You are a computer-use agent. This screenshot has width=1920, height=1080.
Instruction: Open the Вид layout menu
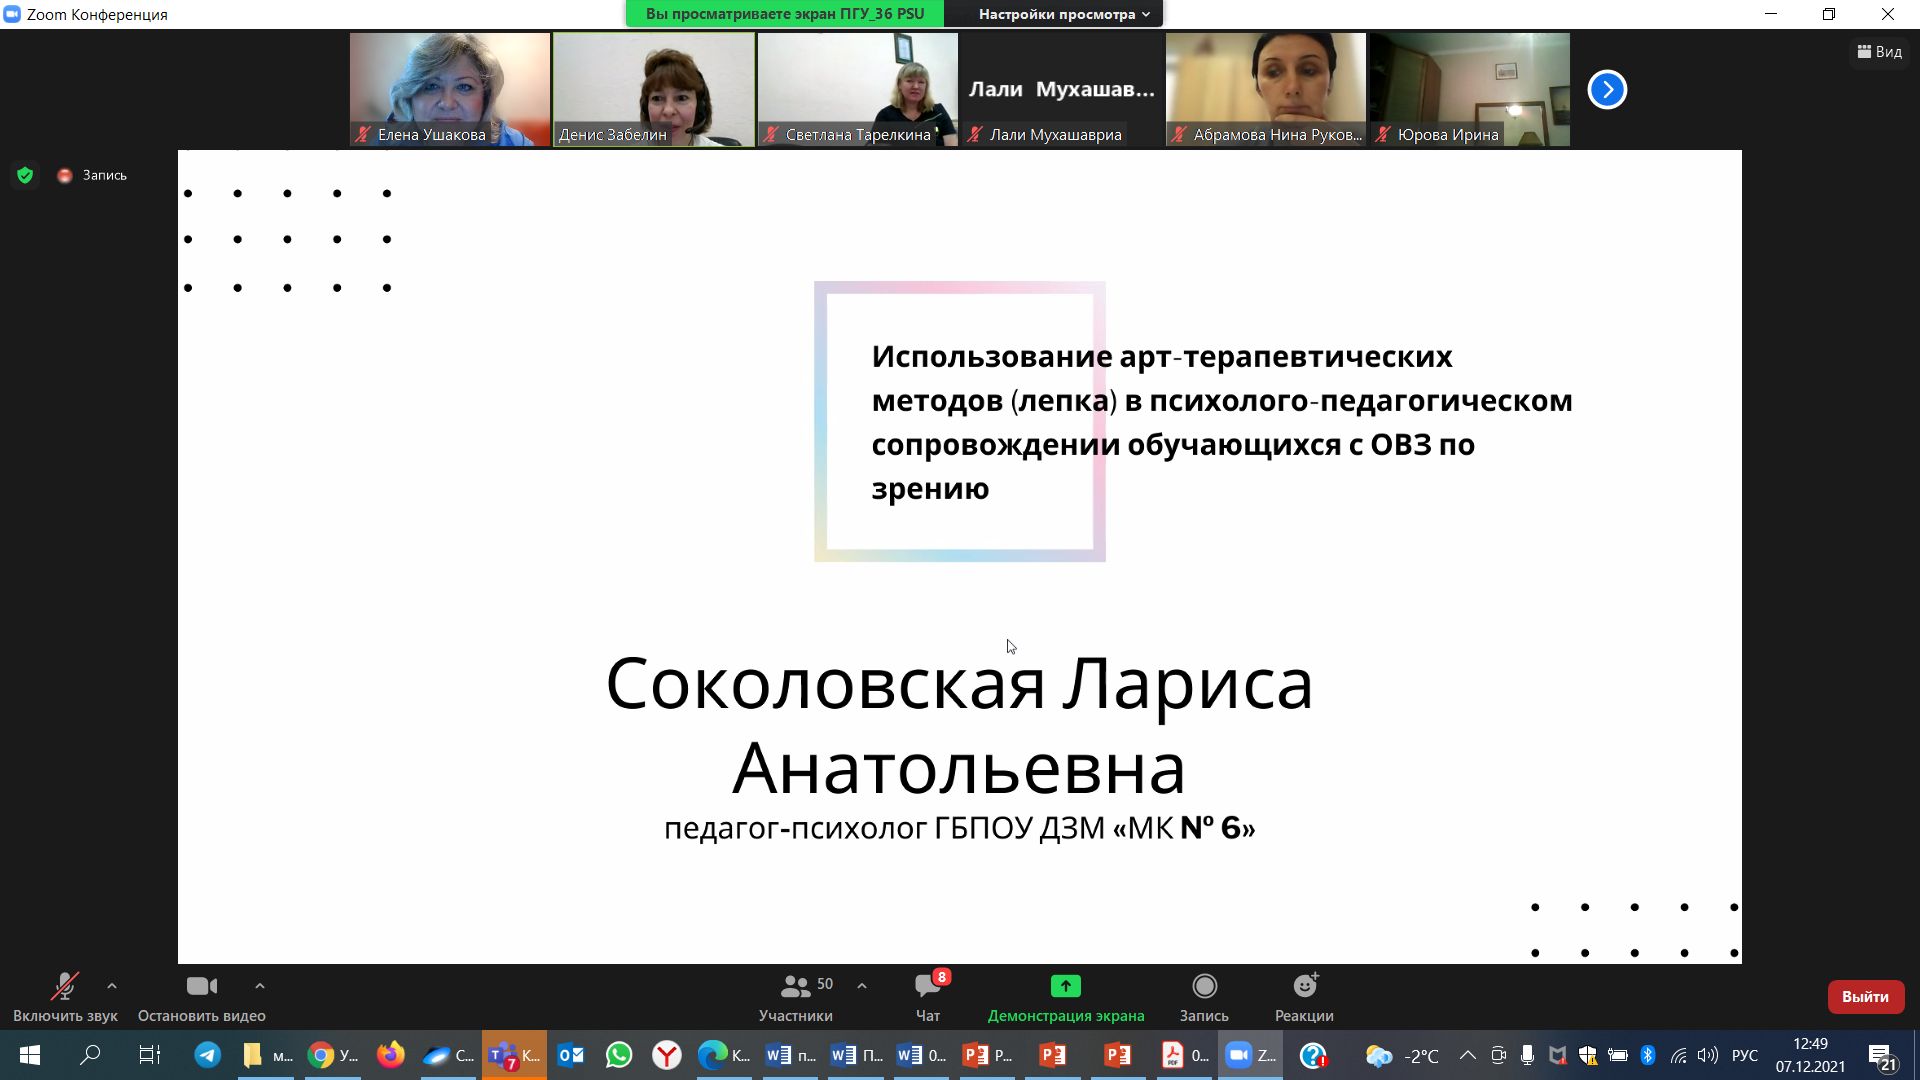1880,52
